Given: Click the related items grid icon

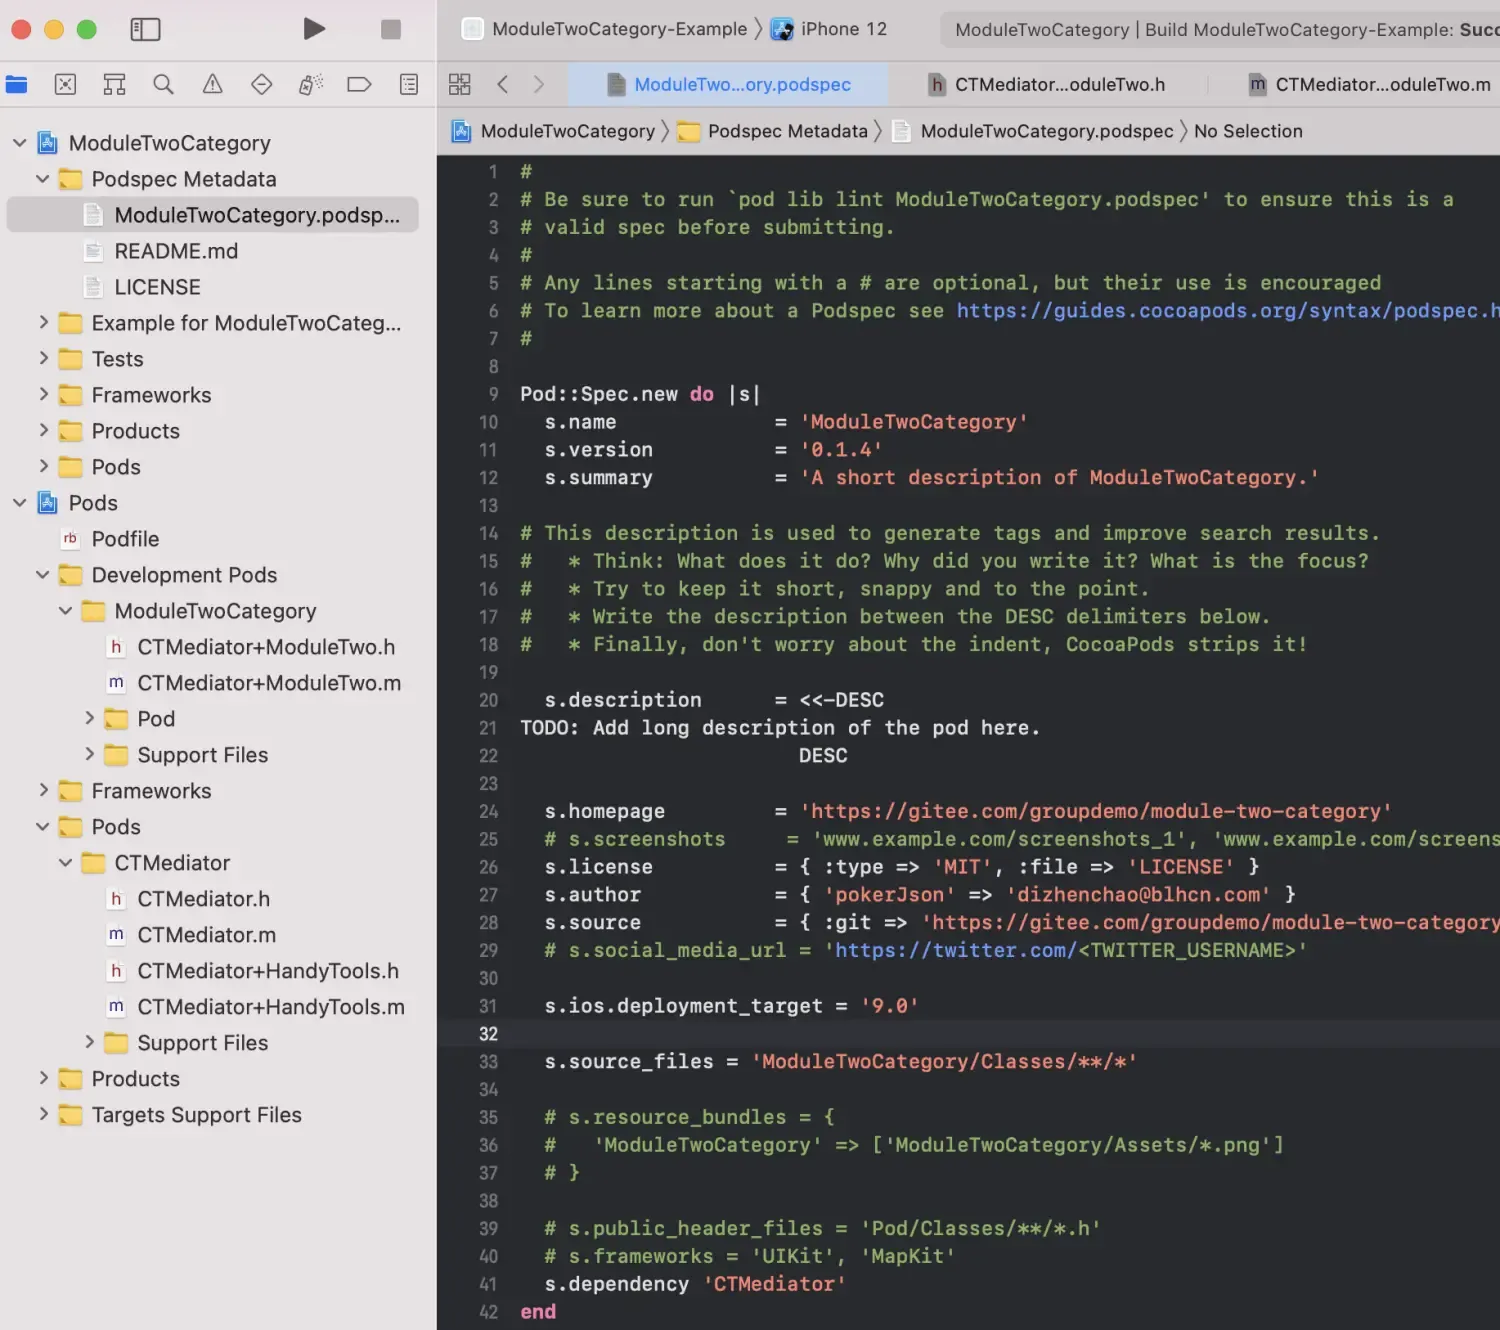Looking at the screenshot, I should [x=460, y=85].
